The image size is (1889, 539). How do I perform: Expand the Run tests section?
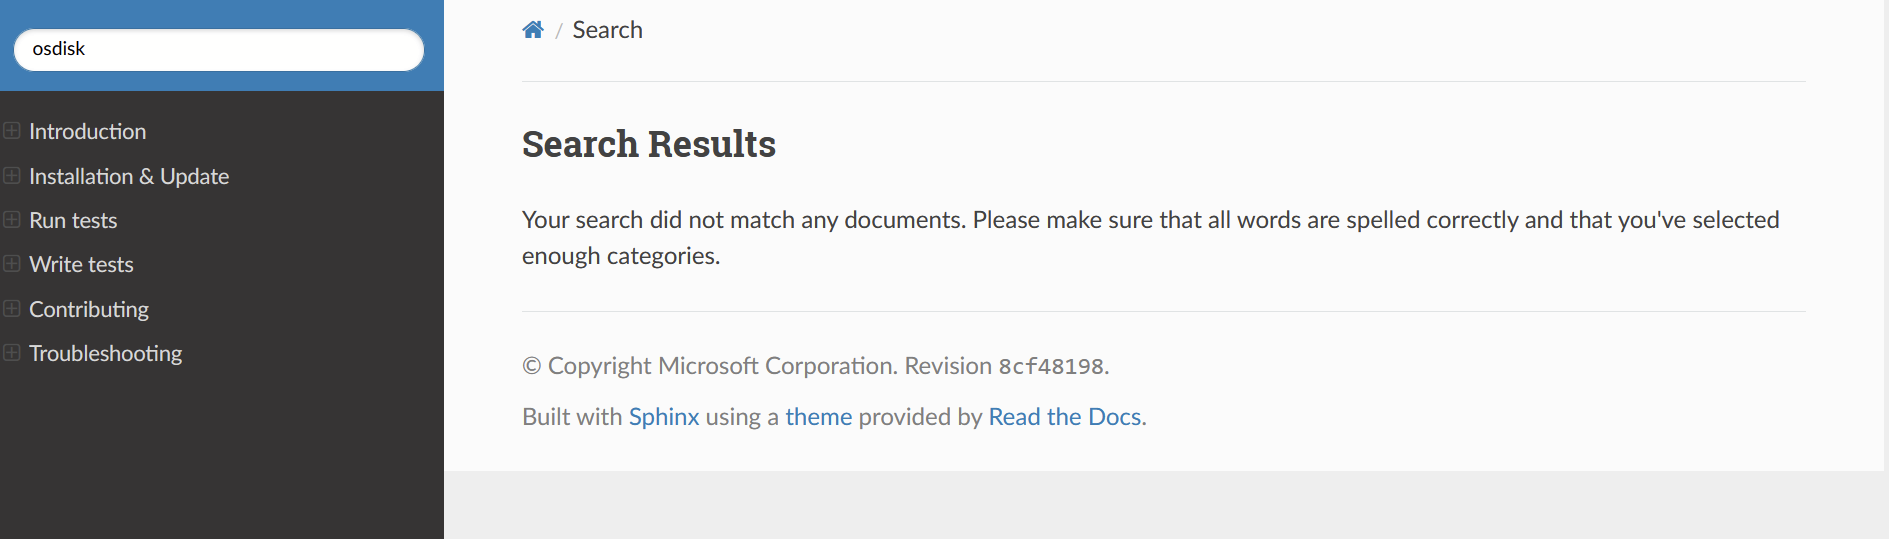coord(12,220)
